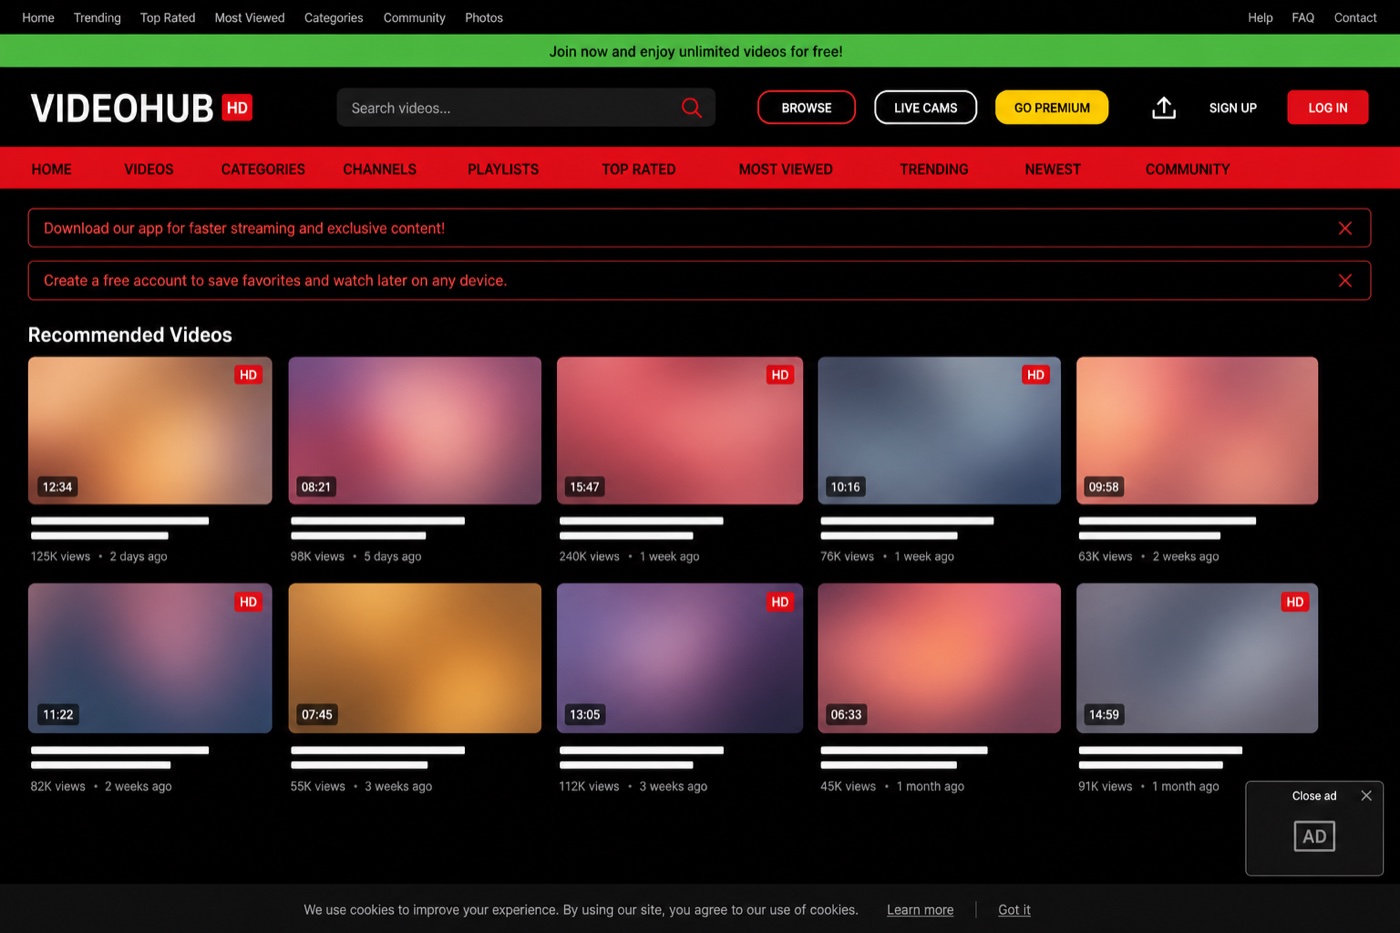
Task: Open the 08:21 video thumbnail
Action: [415, 431]
